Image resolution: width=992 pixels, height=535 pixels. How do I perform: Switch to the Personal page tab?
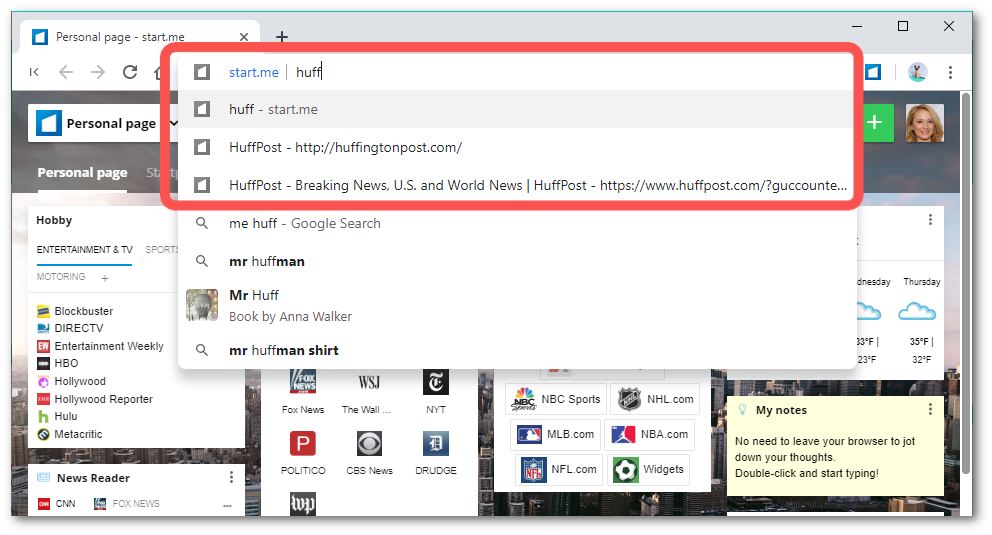point(82,173)
